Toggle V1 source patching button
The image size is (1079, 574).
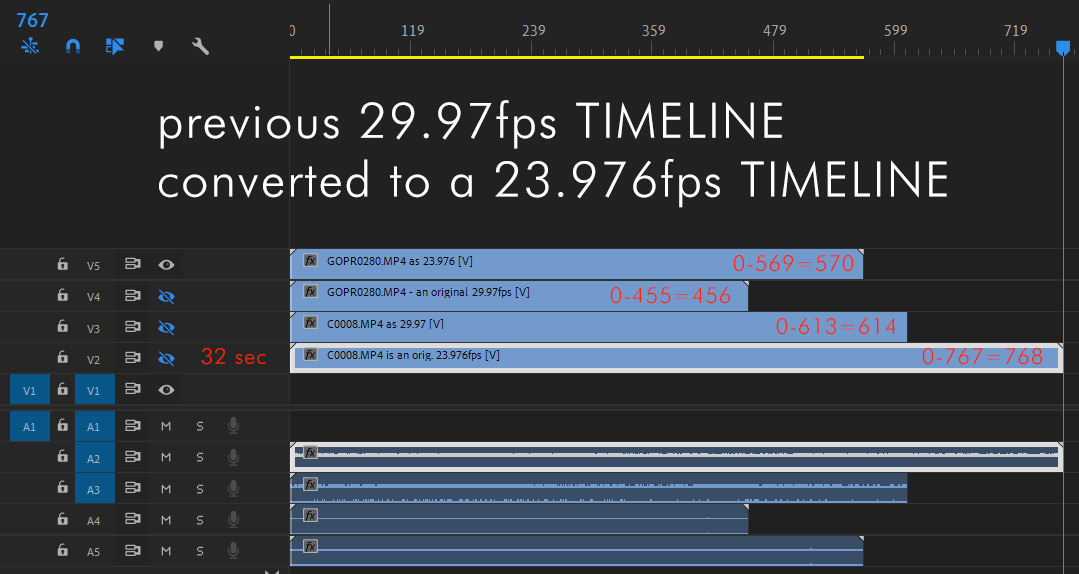[x=30, y=390]
